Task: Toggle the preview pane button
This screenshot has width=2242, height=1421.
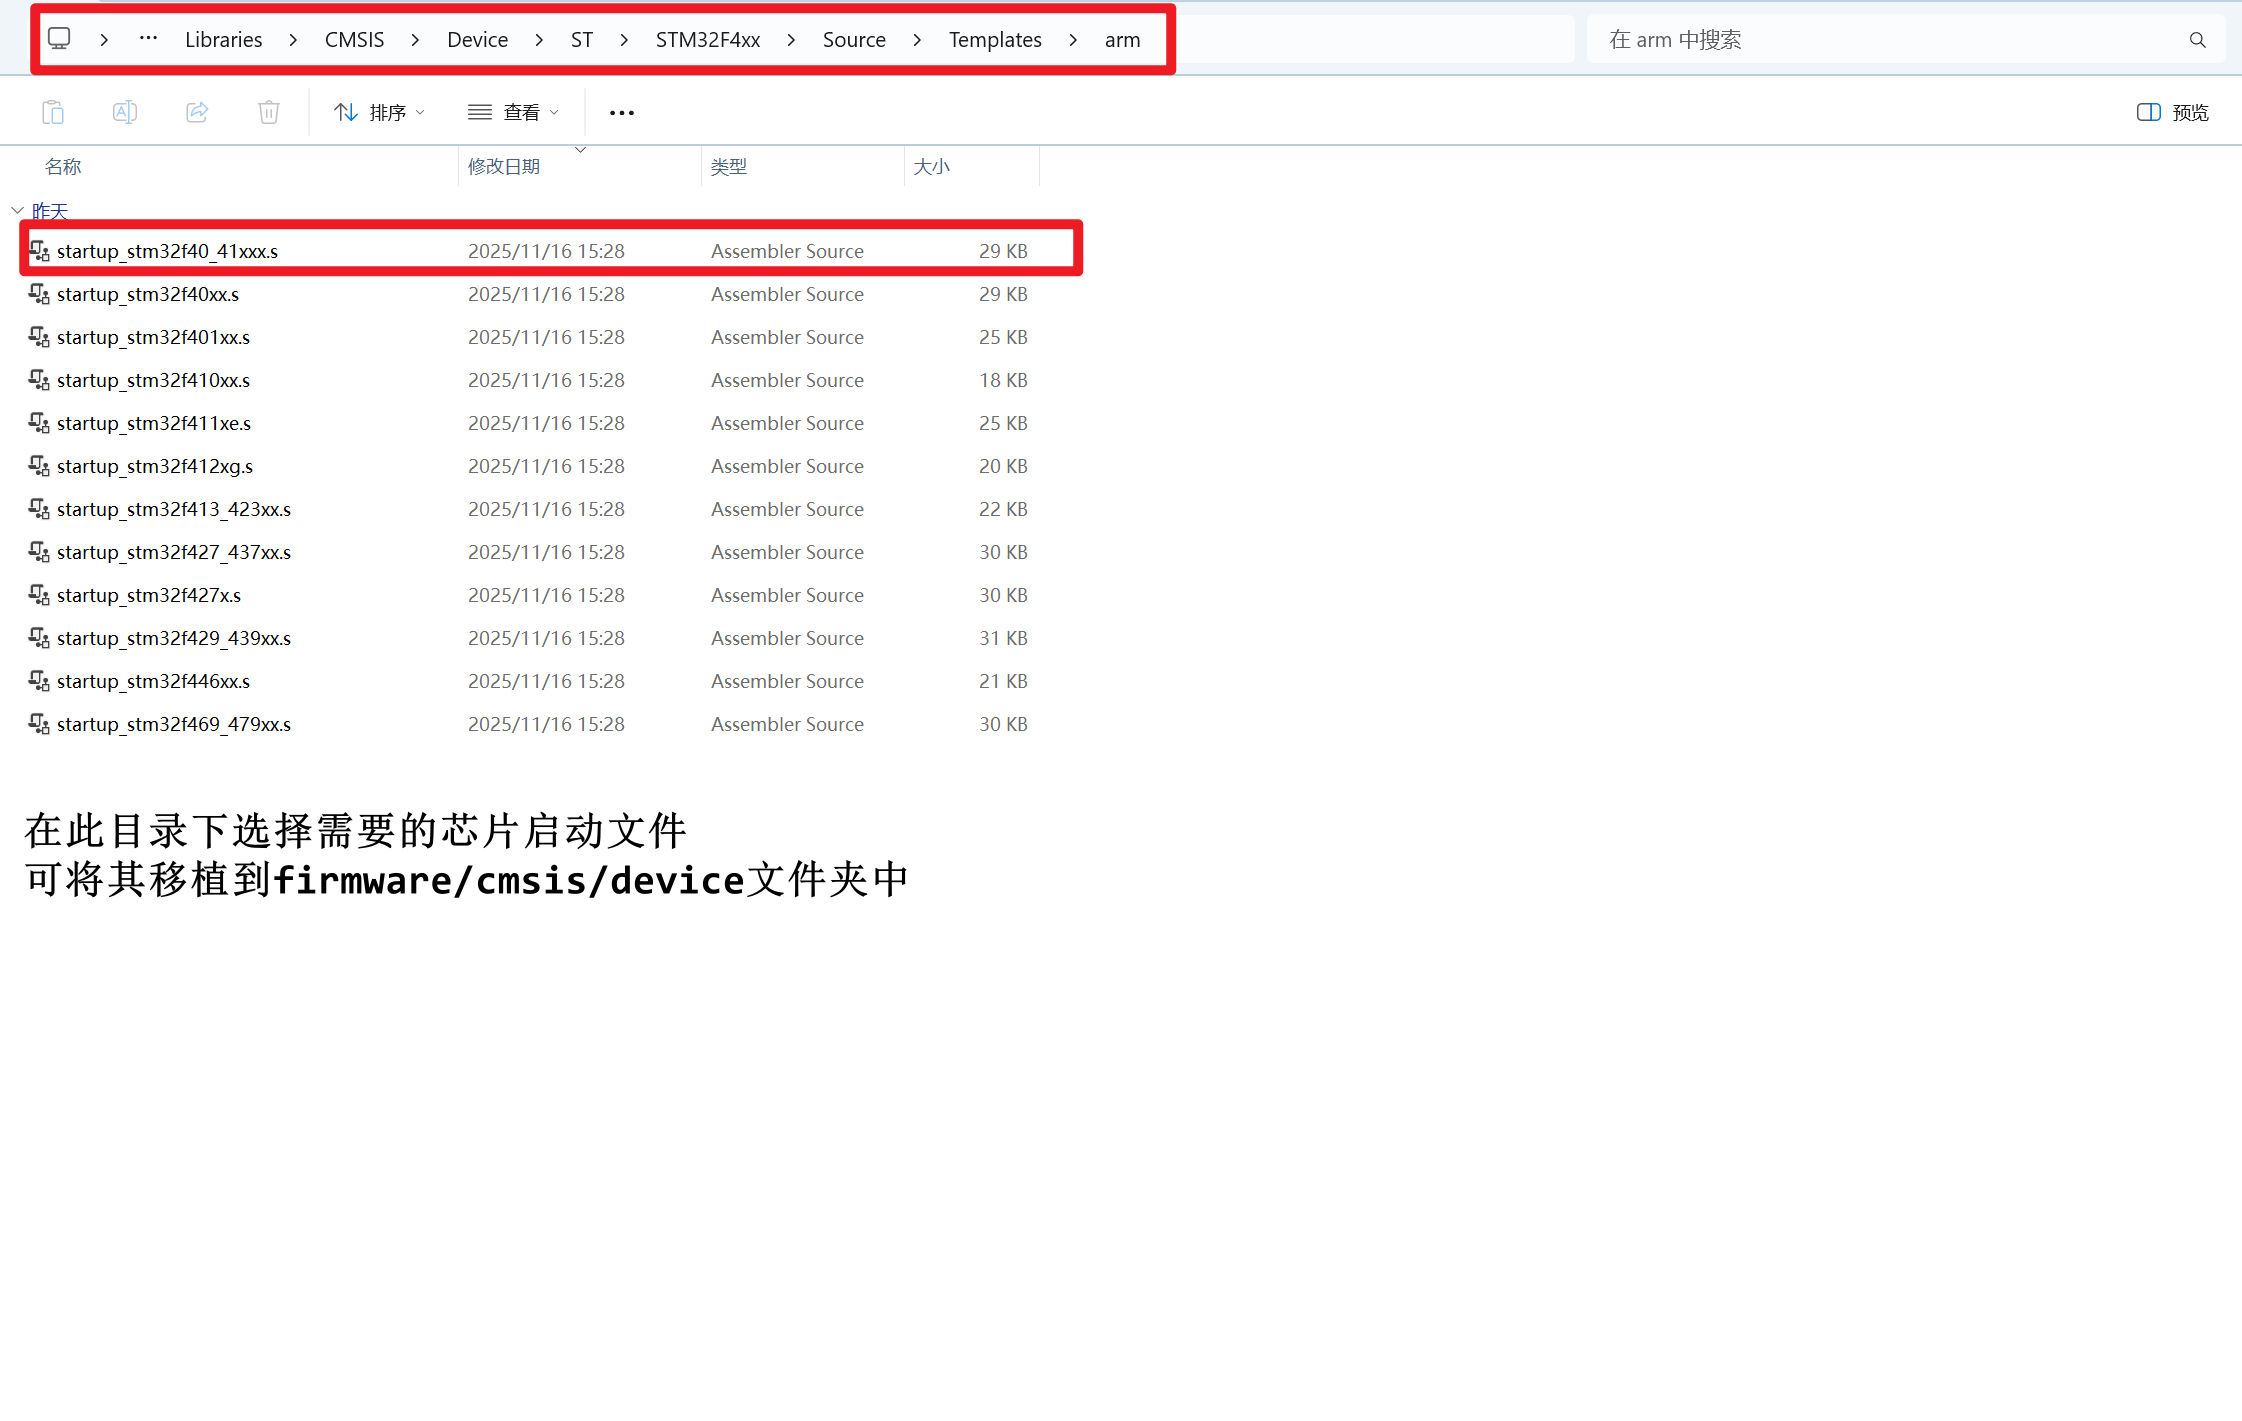Action: 2172,112
